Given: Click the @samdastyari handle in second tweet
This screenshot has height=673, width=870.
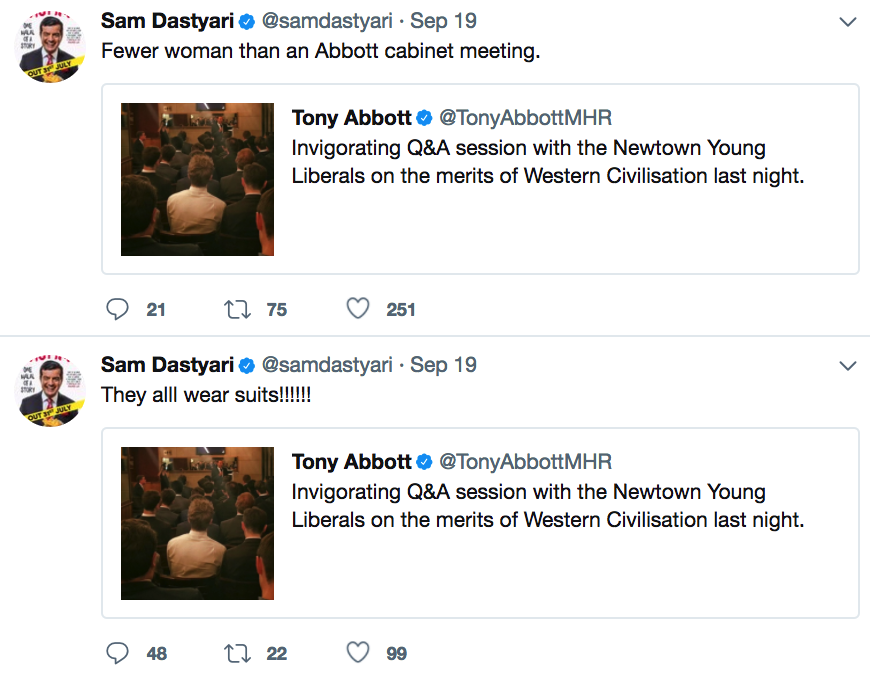Looking at the screenshot, I should [327, 366].
